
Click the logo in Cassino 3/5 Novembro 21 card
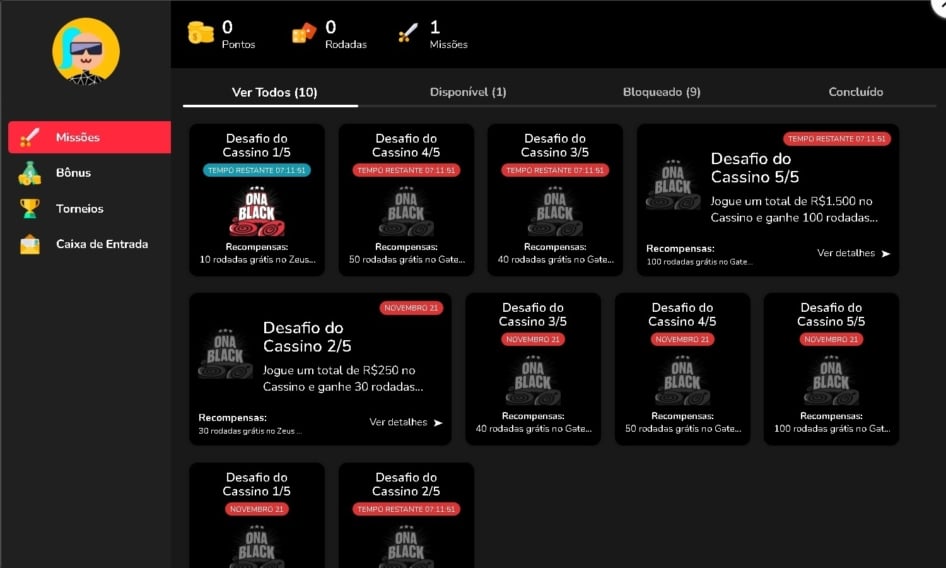[533, 380]
